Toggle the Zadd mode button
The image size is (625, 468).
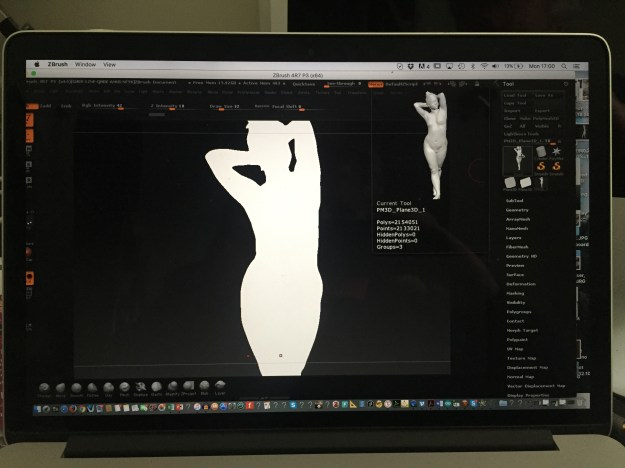pos(44,104)
